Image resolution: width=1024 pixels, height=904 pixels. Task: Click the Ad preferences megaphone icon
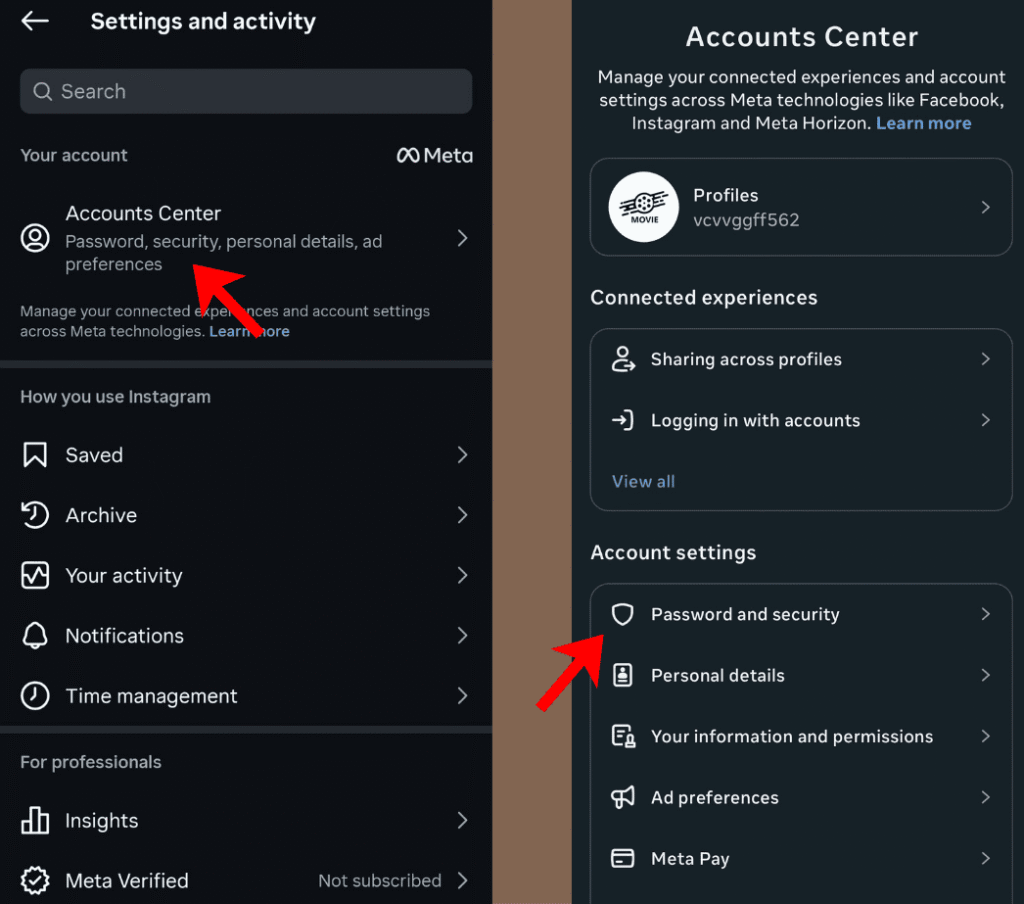623,797
